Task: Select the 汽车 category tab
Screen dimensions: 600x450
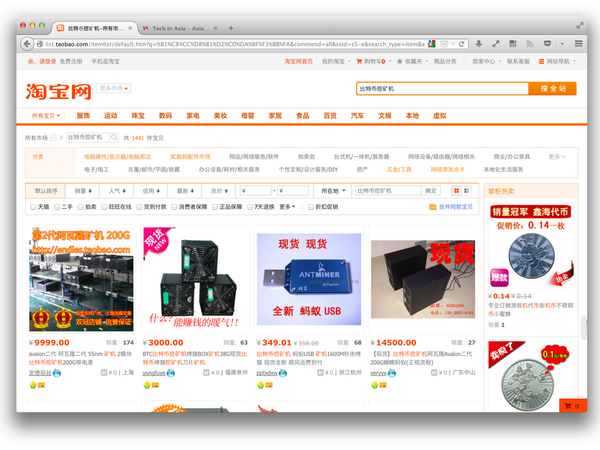Action: (x=357, y=116)
